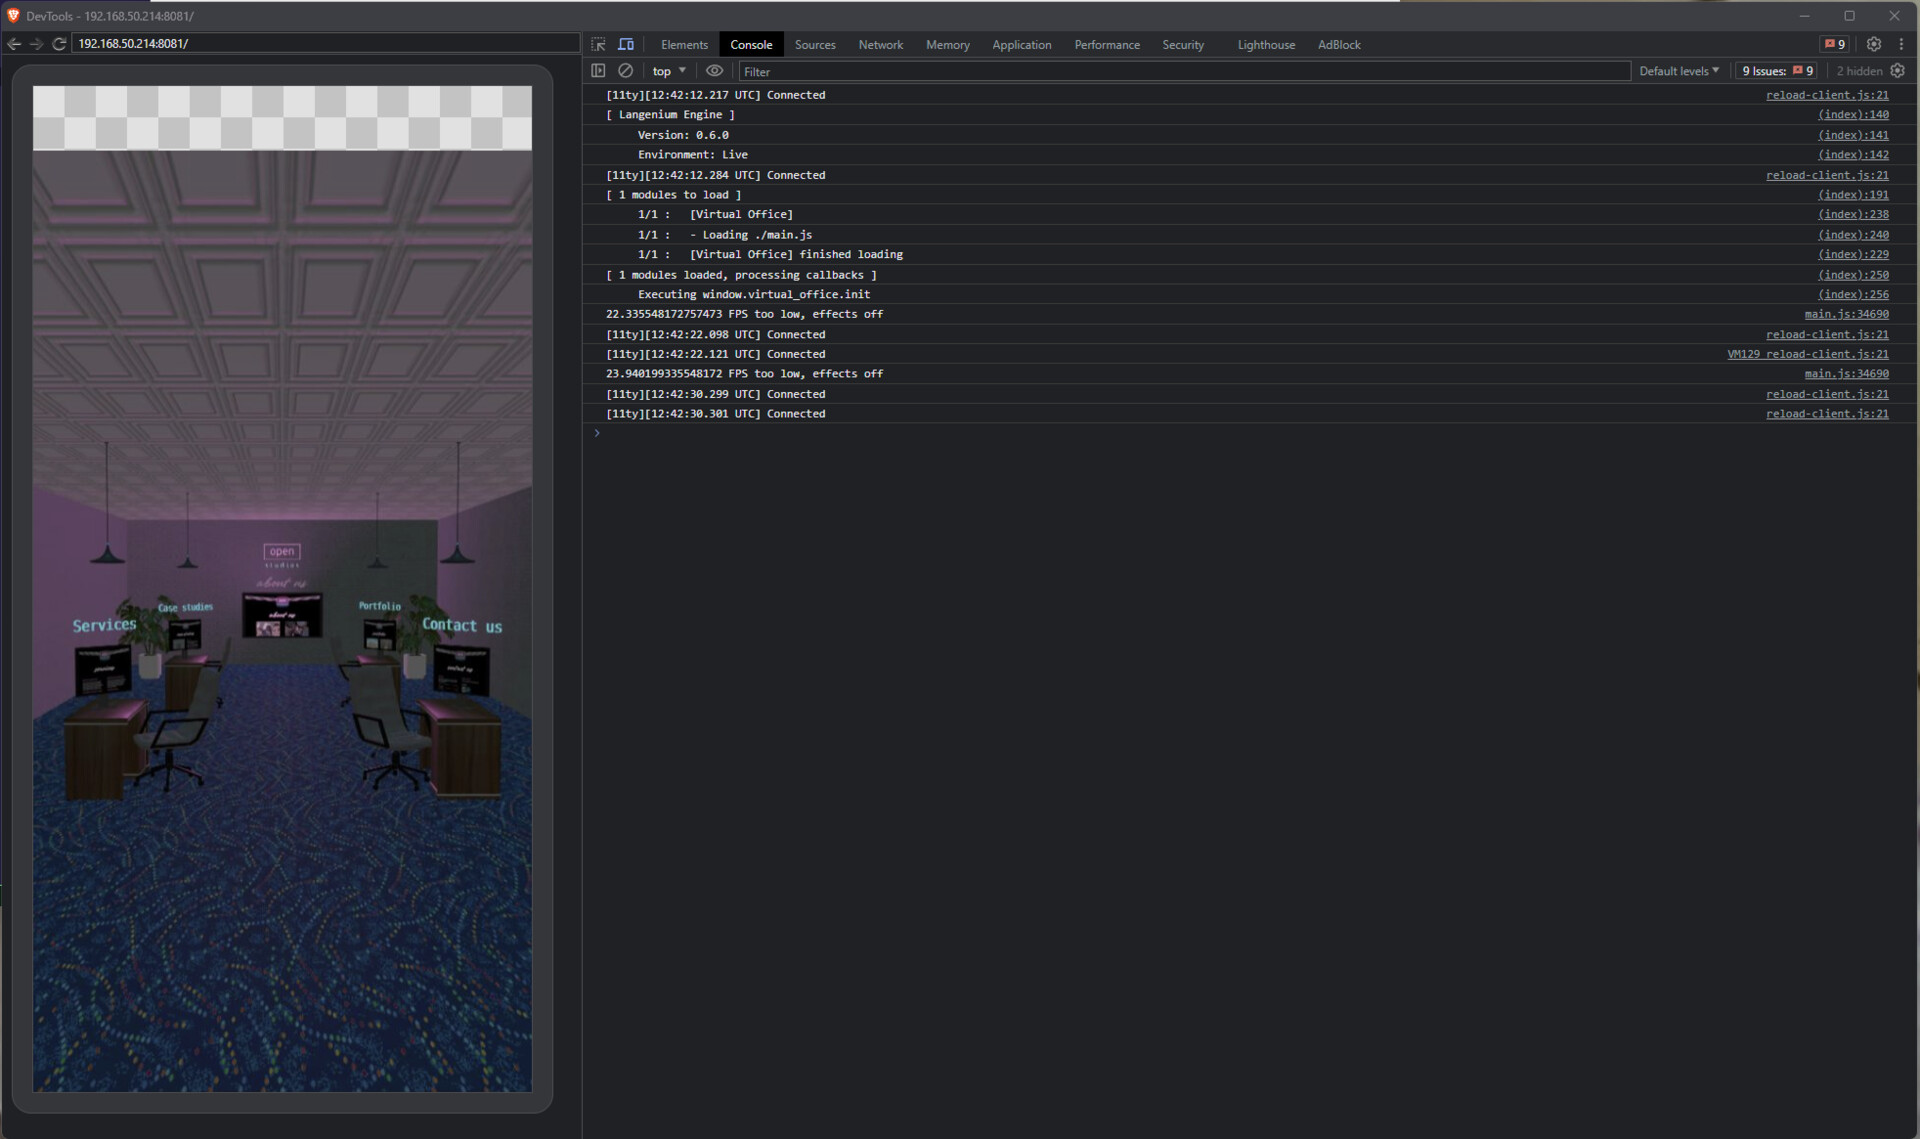Image resolution: width=1920 pixels, height=1139 pixels.
Task: Reload the page using the refresh icon
Action: pos(59,44)
